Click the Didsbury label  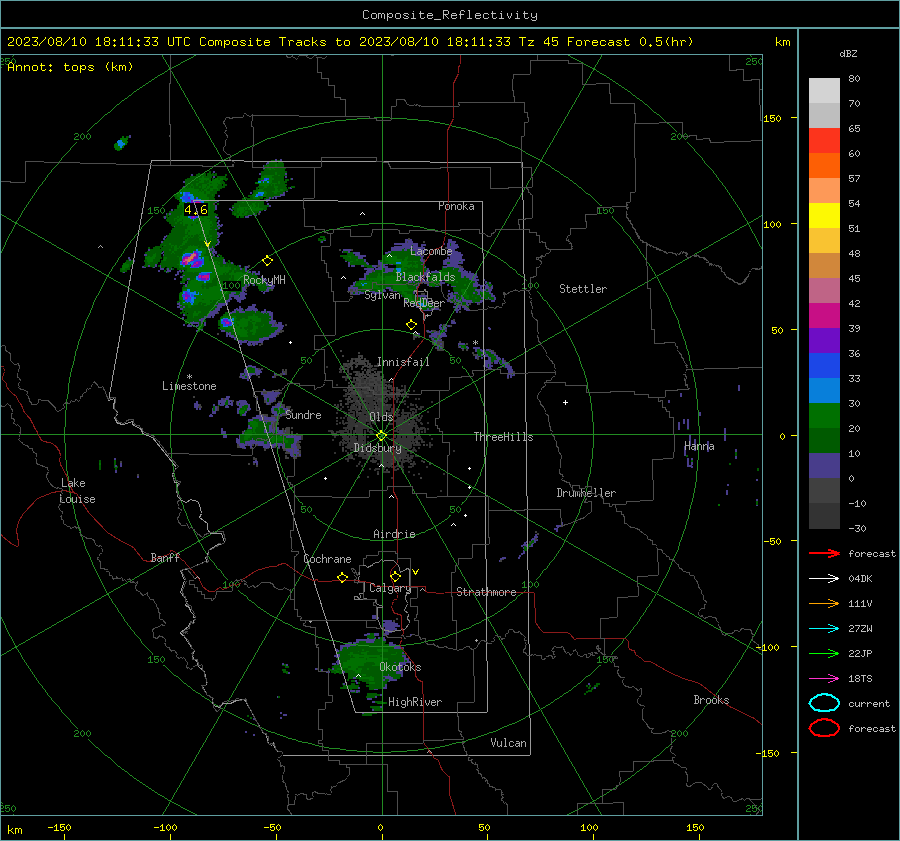pos(377,448)
